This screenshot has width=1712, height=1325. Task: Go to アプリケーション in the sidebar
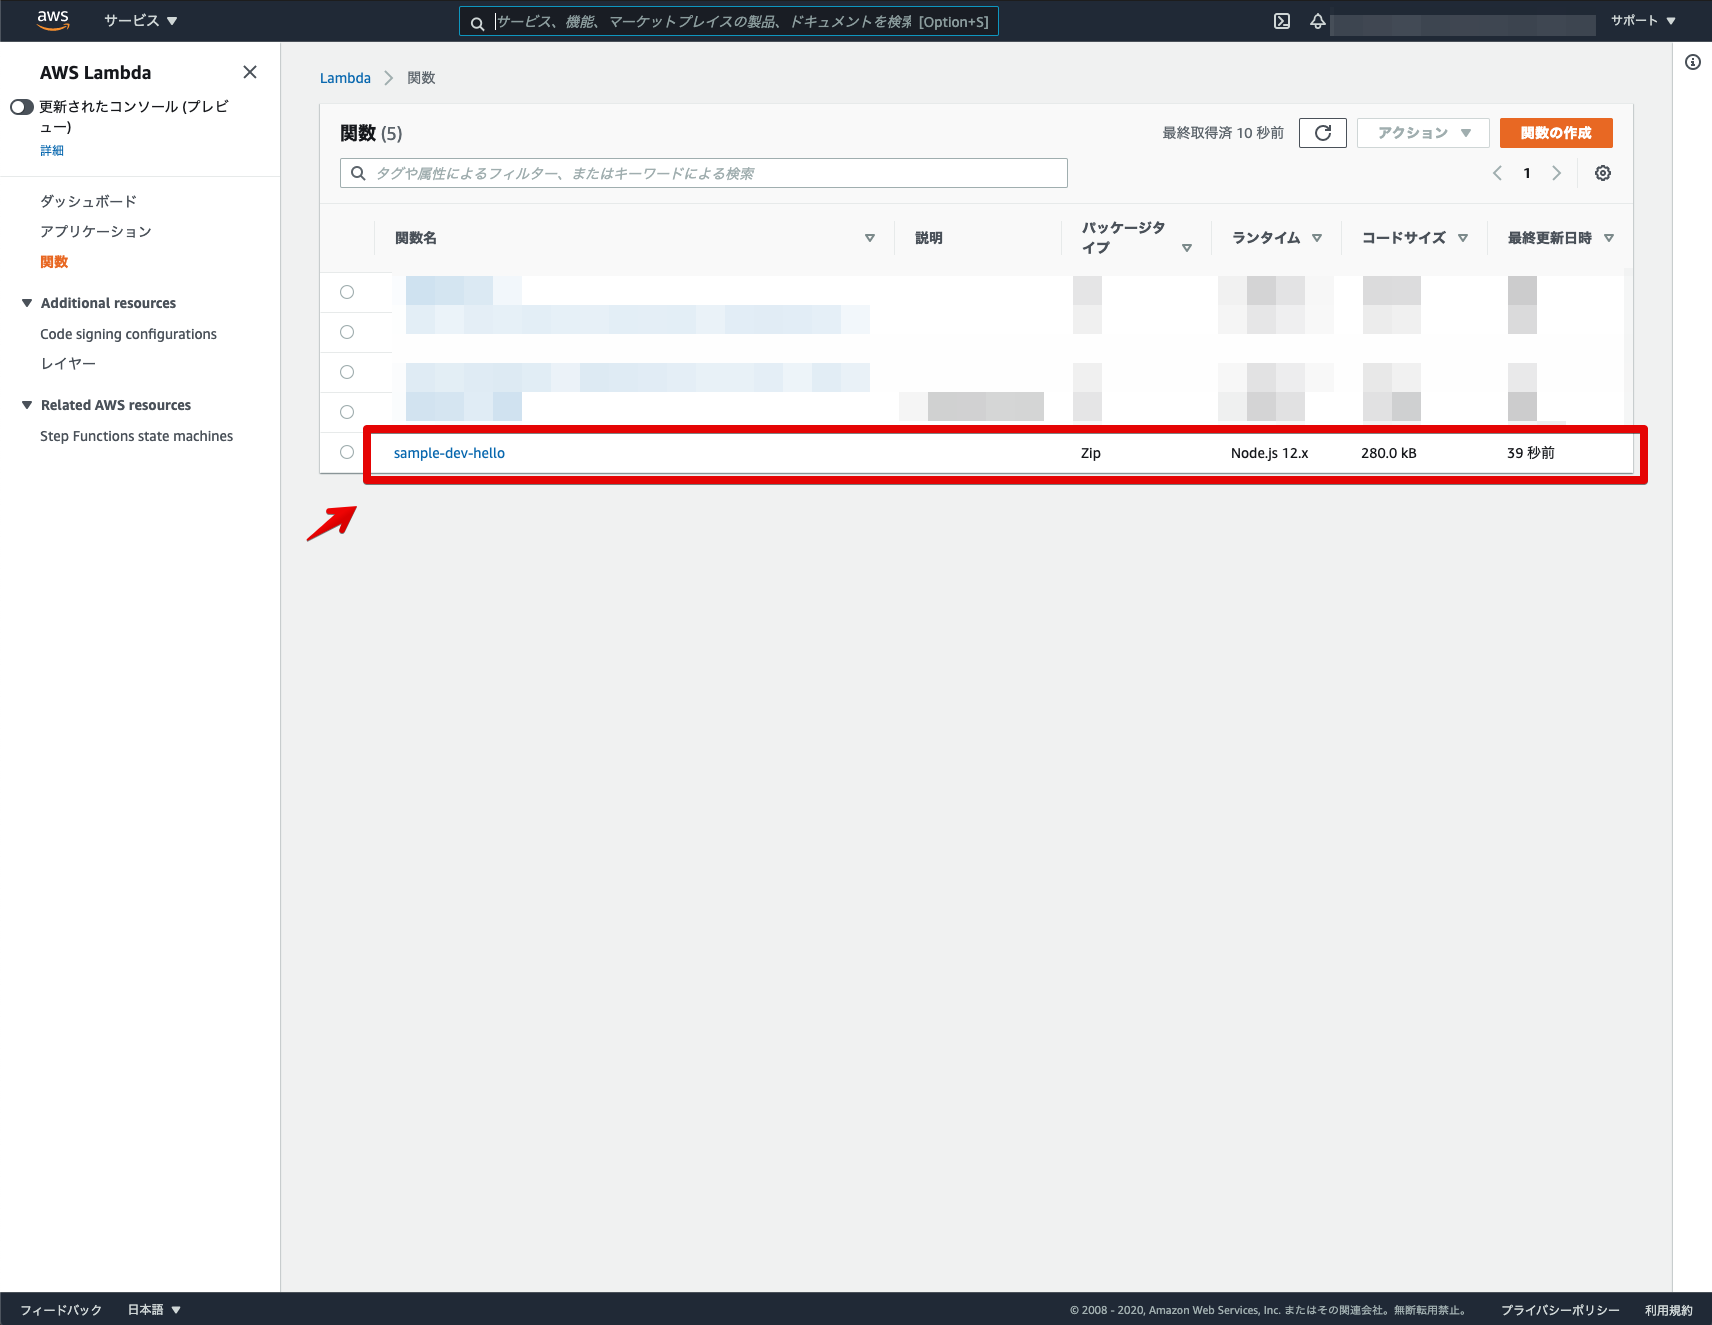[x=96, y=231]
